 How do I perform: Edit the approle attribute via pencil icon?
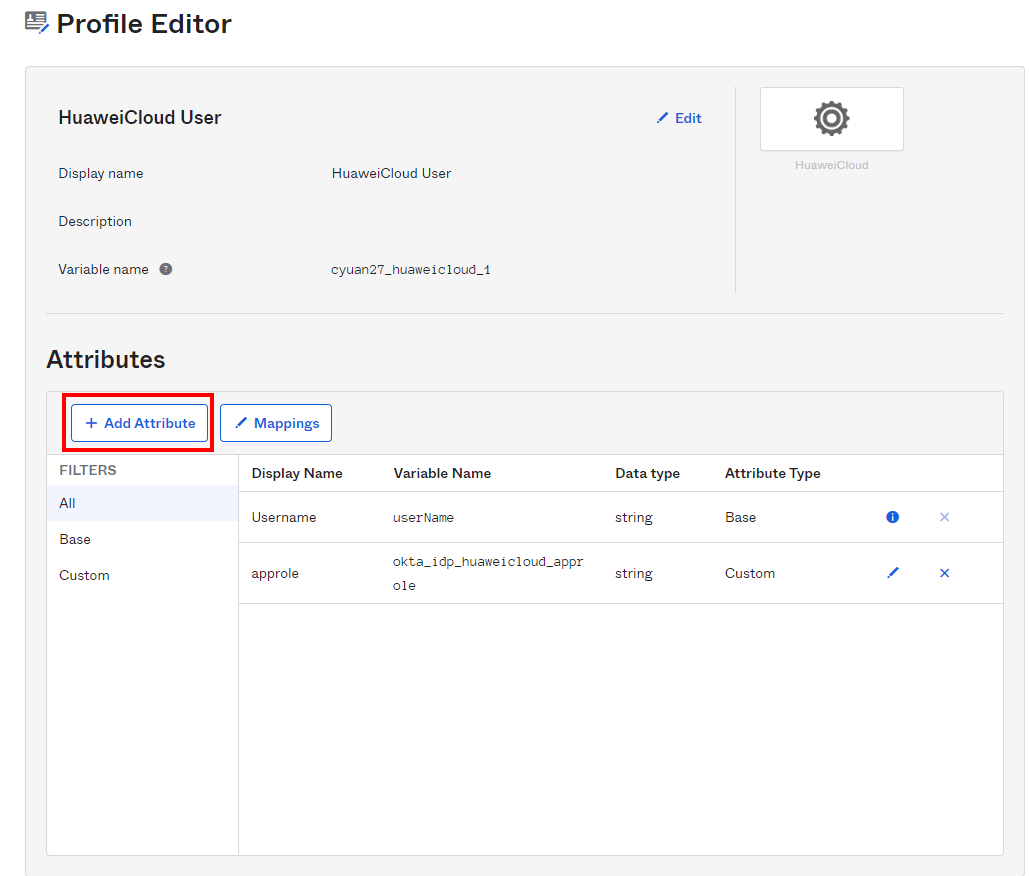pyautogui.click(x=893, y=573)
